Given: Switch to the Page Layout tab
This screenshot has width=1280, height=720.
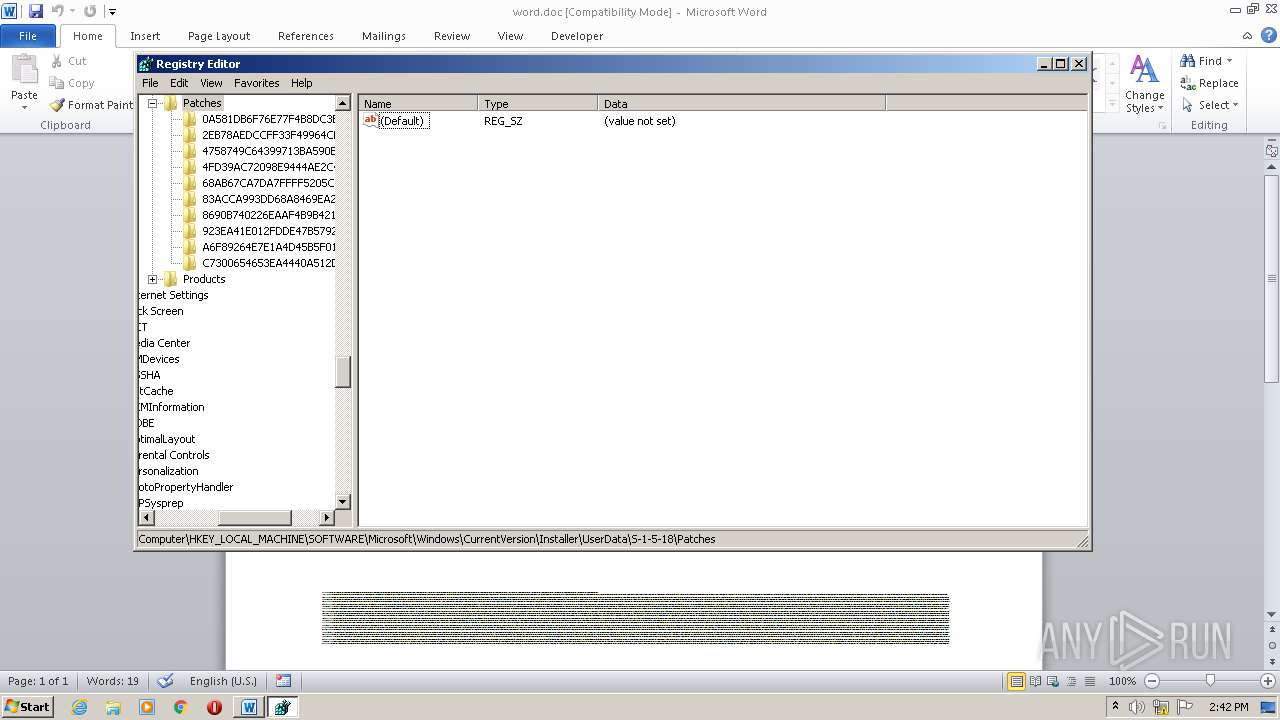Looking at the screenshot, I should click(219, 36).
